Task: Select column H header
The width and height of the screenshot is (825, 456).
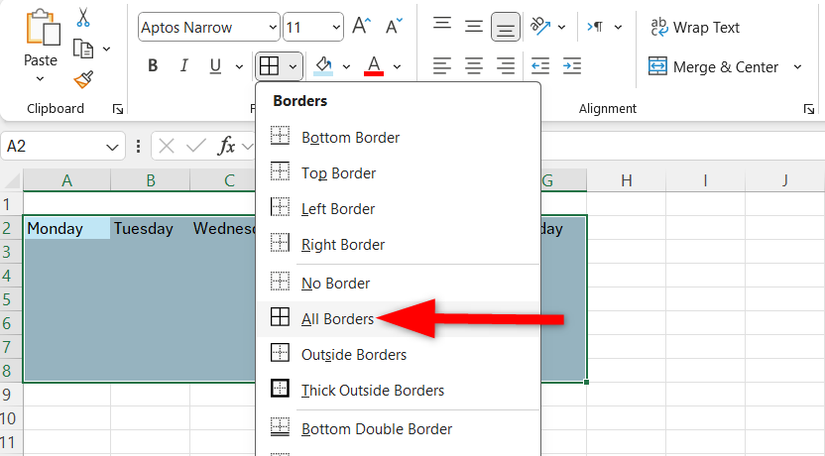Action: pos(626,180)
